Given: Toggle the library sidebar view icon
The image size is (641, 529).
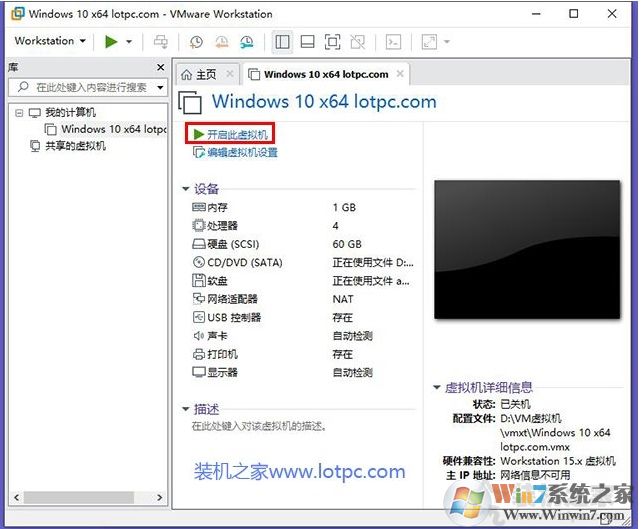Looking at the screenshot, I should pos(282,41).
